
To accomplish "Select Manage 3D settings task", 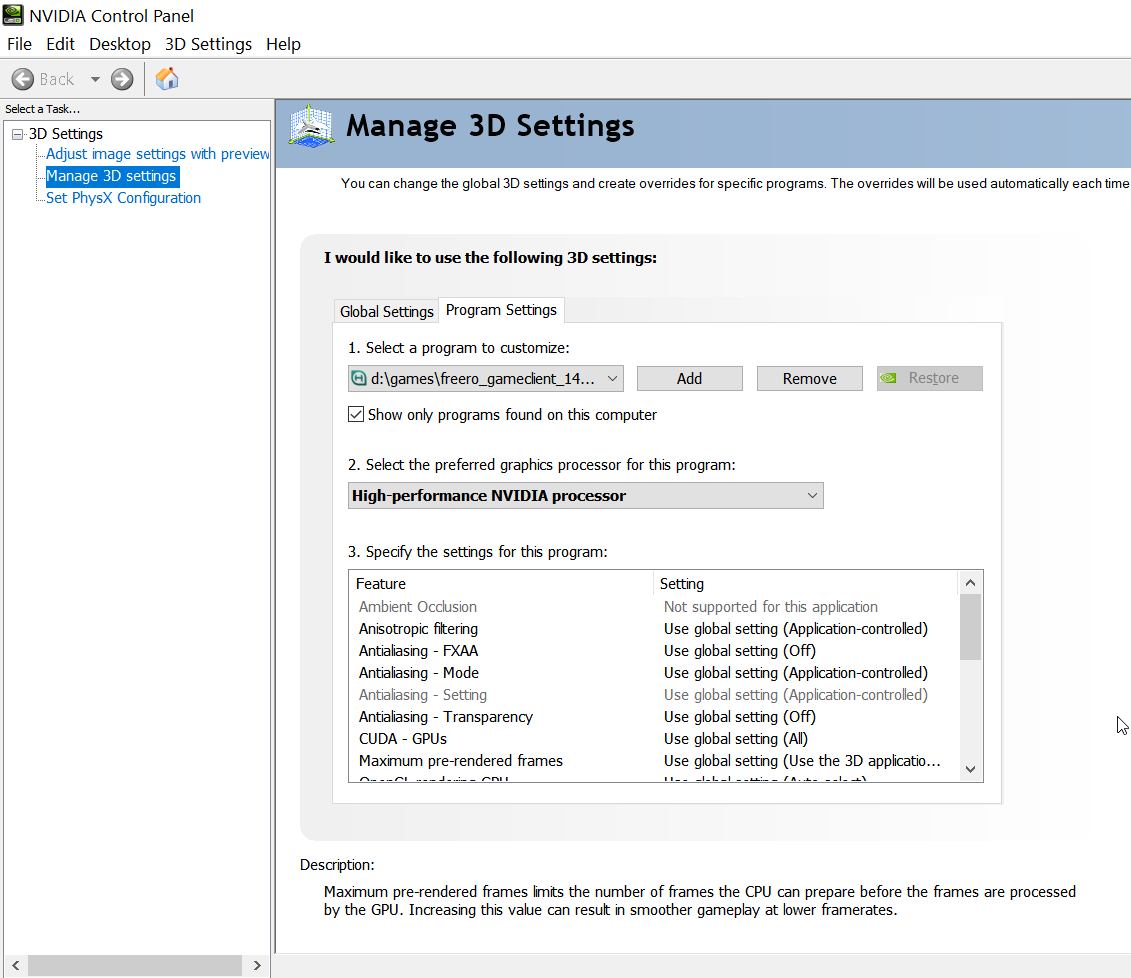I will coord(112,176).
